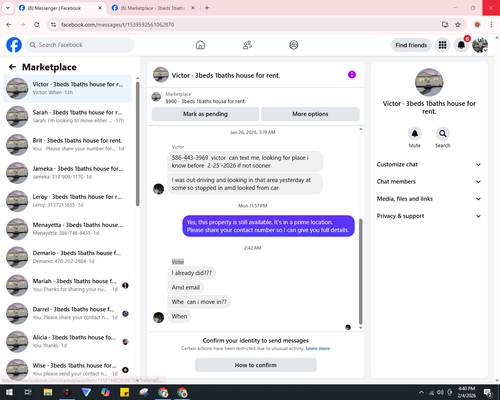The image size is (500, 400).
Task: Click the 'Whe can i move in??' message
Action: pyautogui.click(x=199, y=302)
